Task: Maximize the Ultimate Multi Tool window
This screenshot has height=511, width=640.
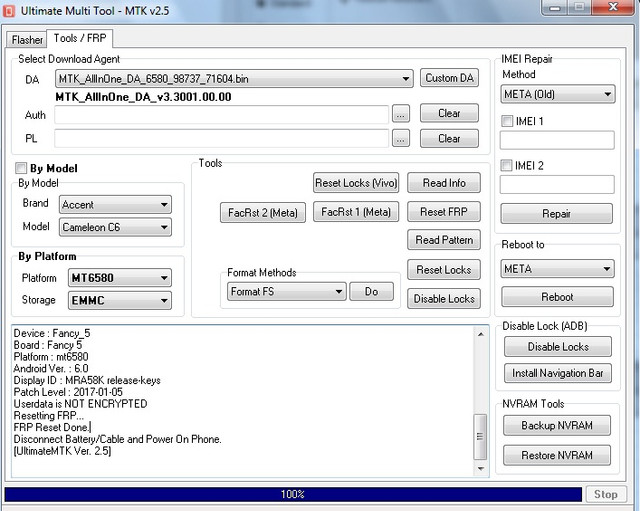Action: pos(579,7)
